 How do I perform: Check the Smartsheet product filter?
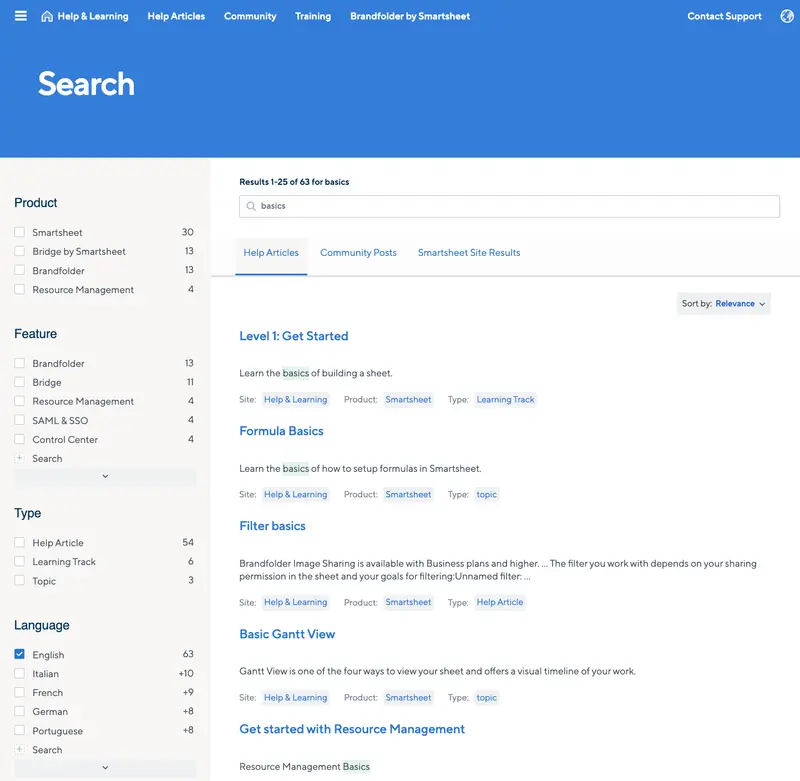point(18,231)
